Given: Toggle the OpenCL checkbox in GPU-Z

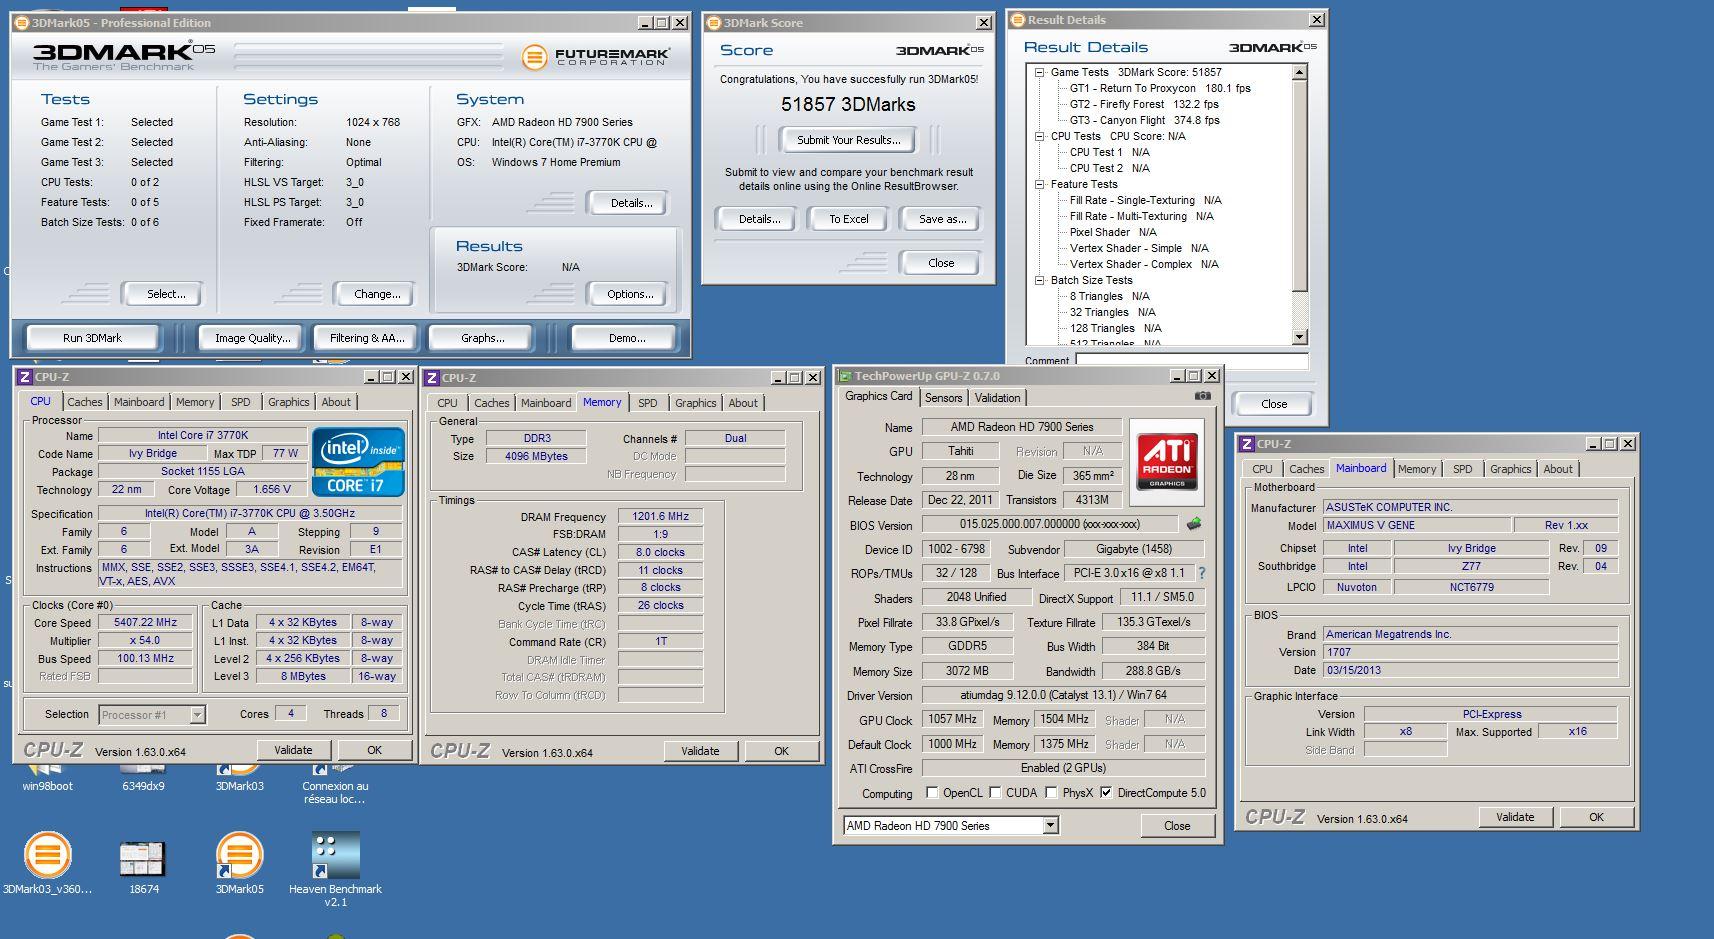Looking at the screenshot, I should (932, 793).
